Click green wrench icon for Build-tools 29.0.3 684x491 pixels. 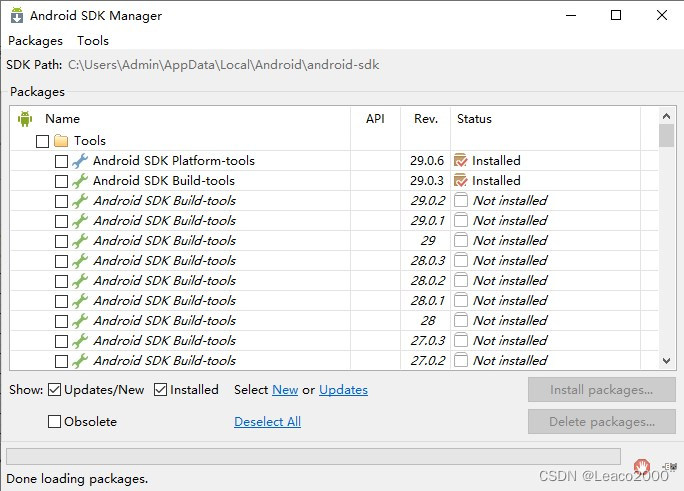(x=80, y=181)
